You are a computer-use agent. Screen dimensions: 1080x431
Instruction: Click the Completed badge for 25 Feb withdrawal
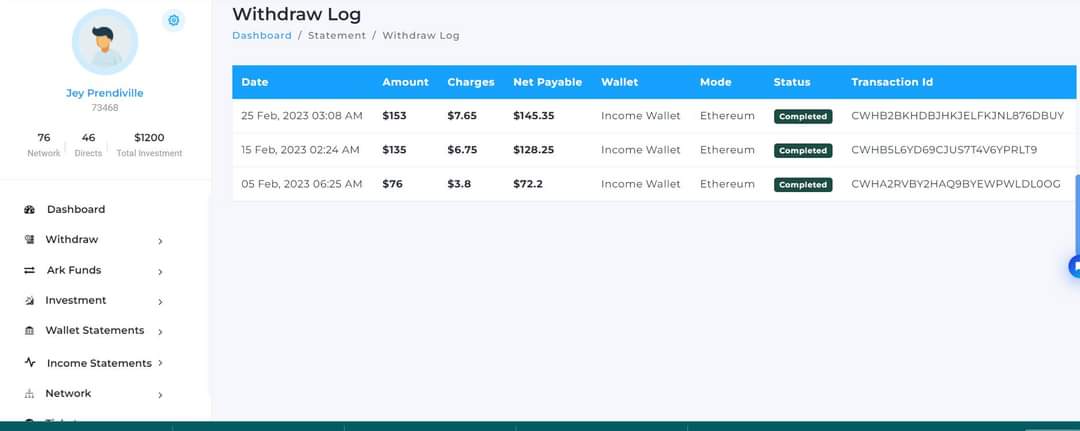(x=803, y=116)
